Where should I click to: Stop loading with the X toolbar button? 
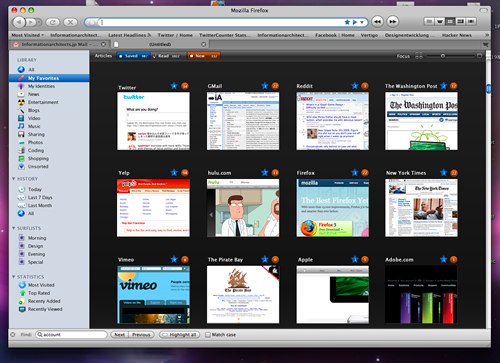coord(70,22)
